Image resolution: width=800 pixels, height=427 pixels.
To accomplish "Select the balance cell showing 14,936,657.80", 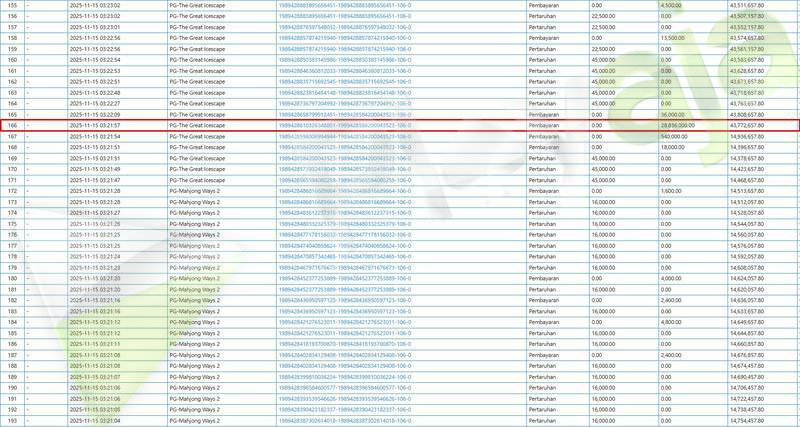I will (x=762, y=136).
